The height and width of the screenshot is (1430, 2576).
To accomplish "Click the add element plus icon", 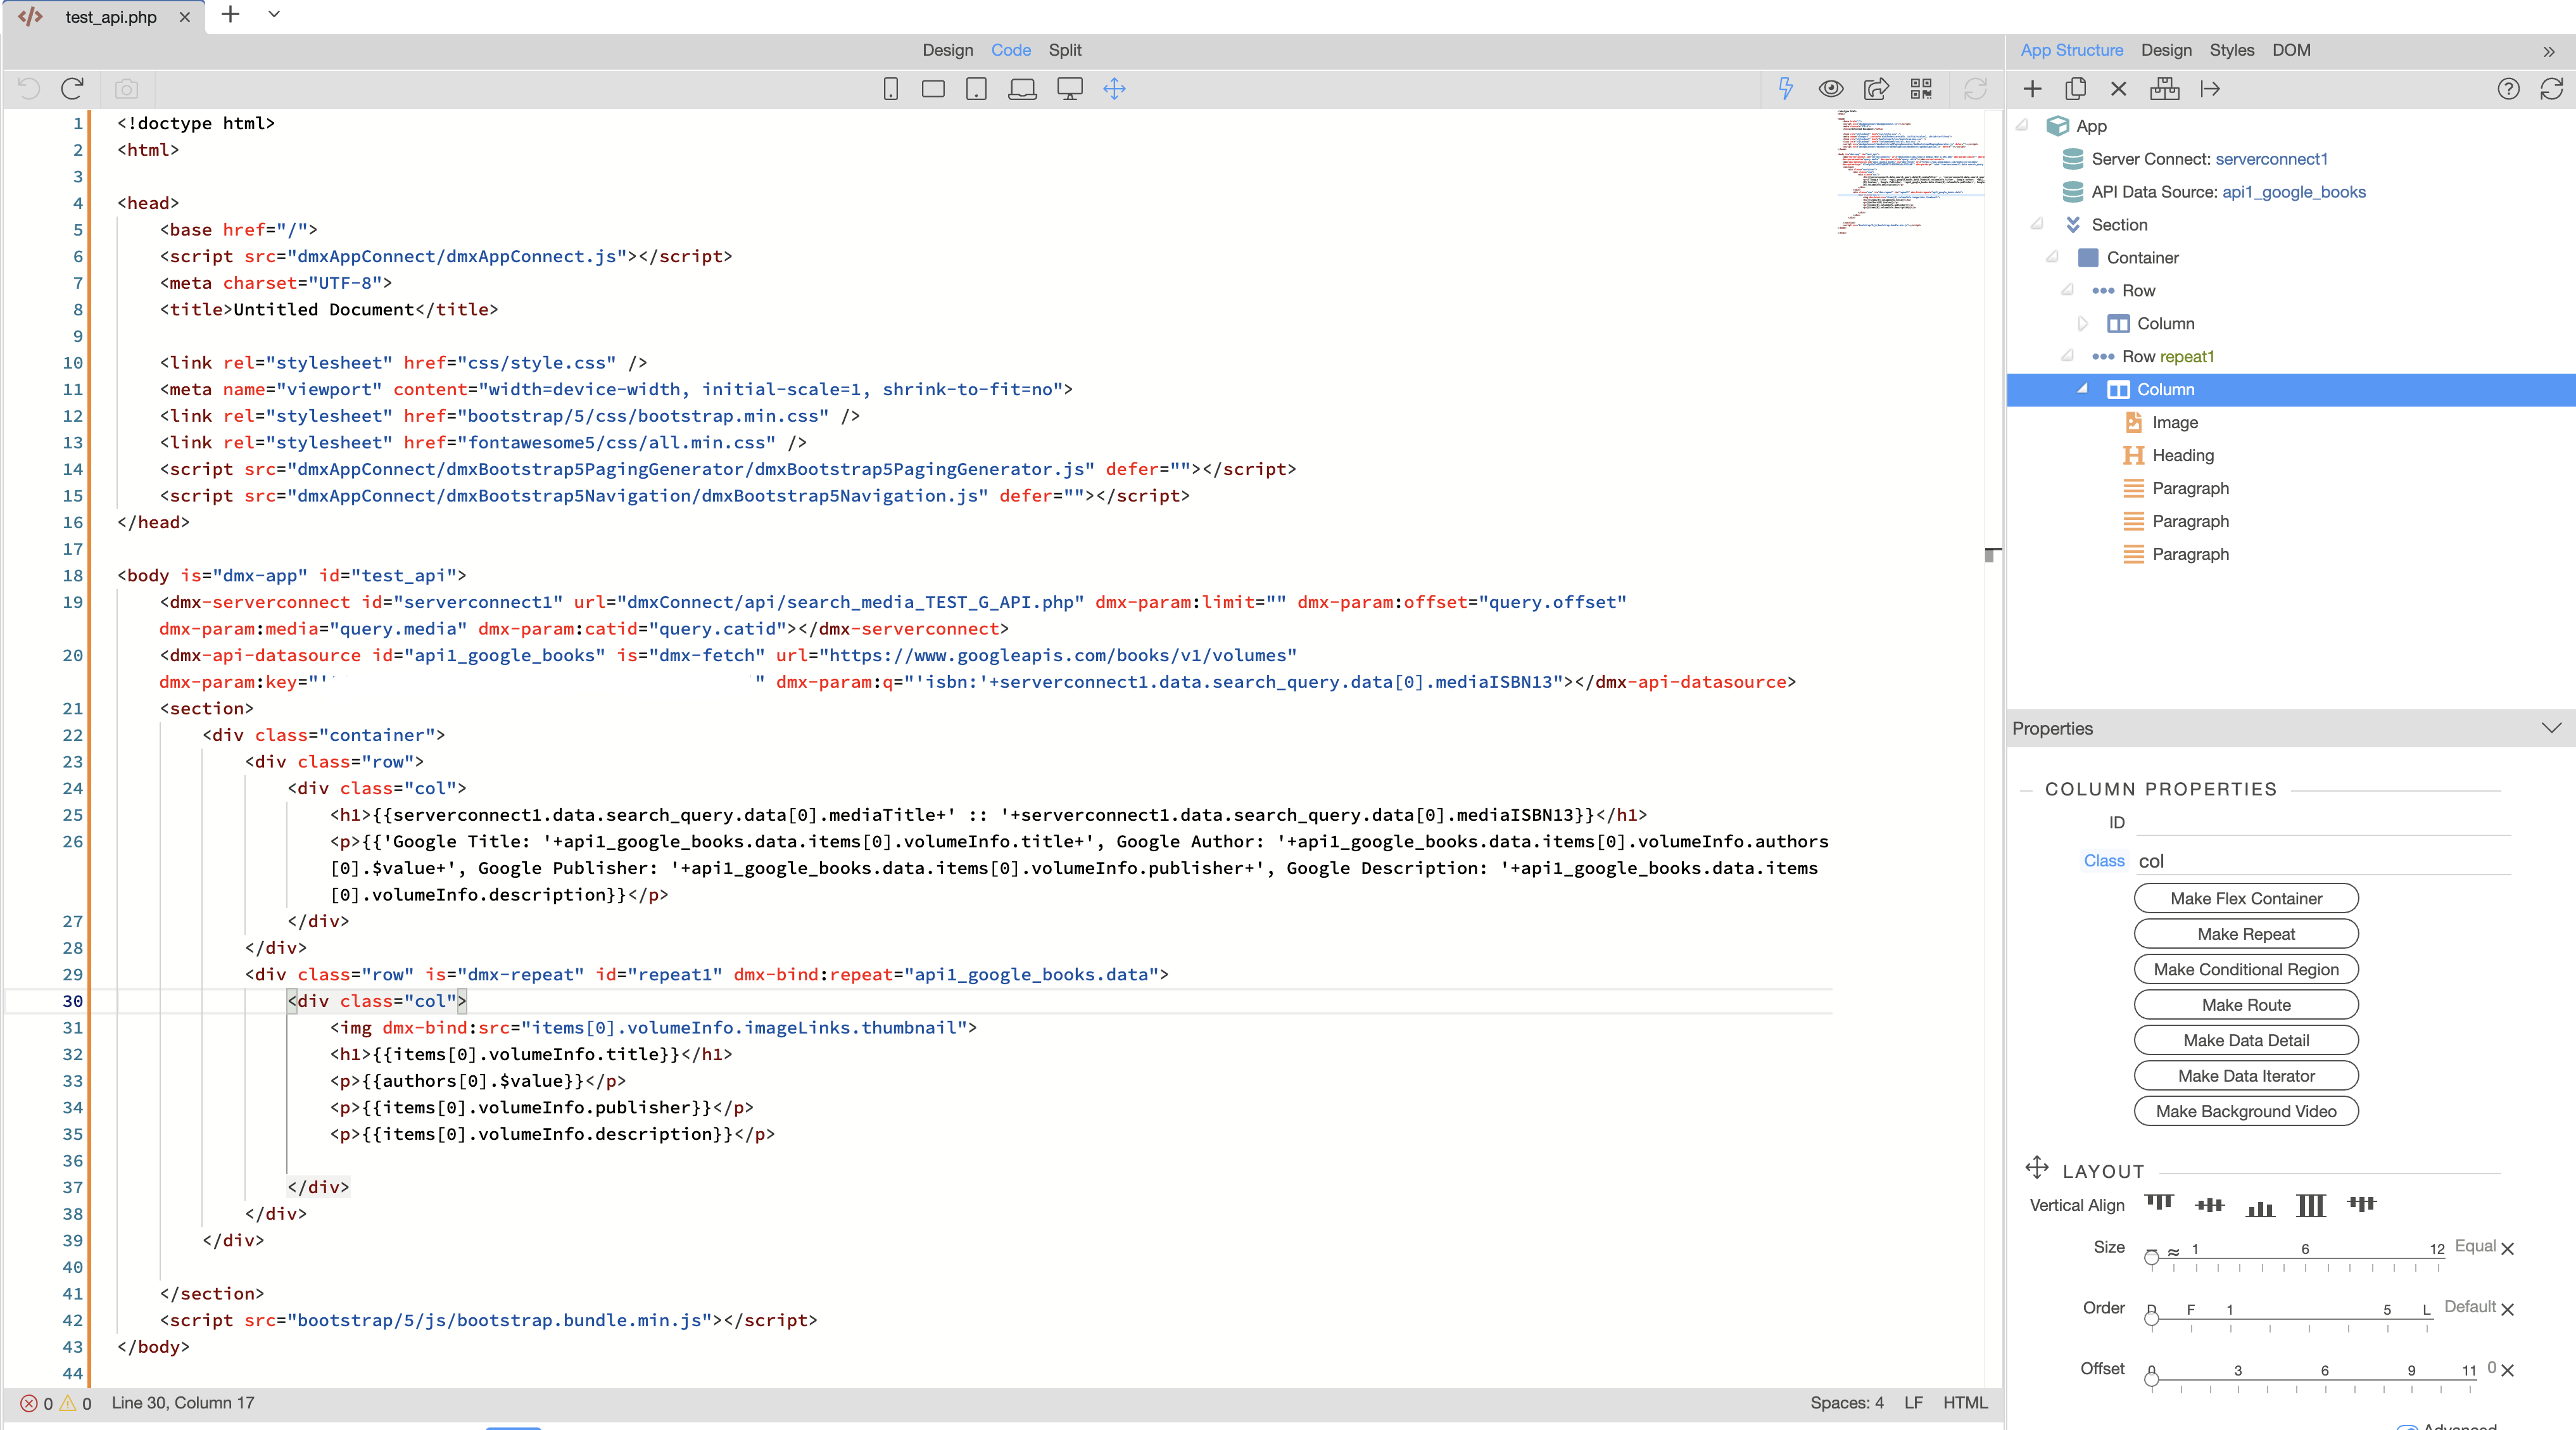I will point(2032,89).
